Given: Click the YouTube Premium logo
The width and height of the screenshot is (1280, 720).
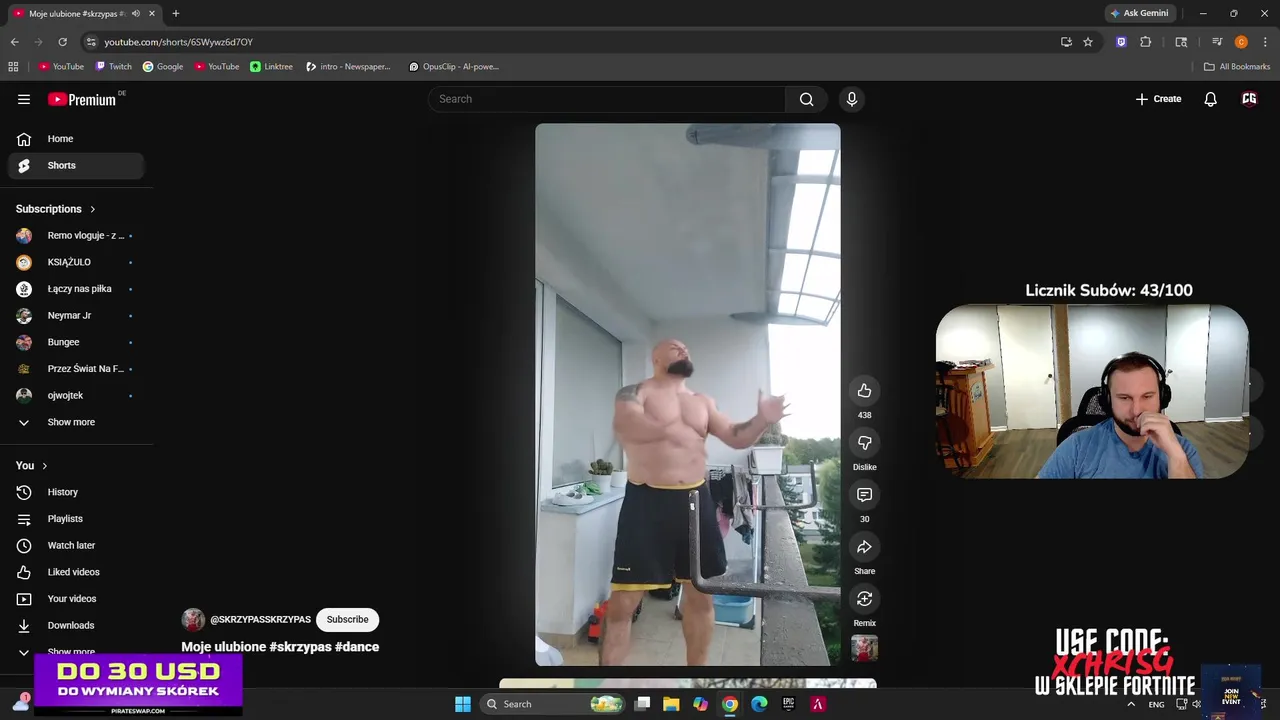Looking at the screenshot, I should 84,99.
